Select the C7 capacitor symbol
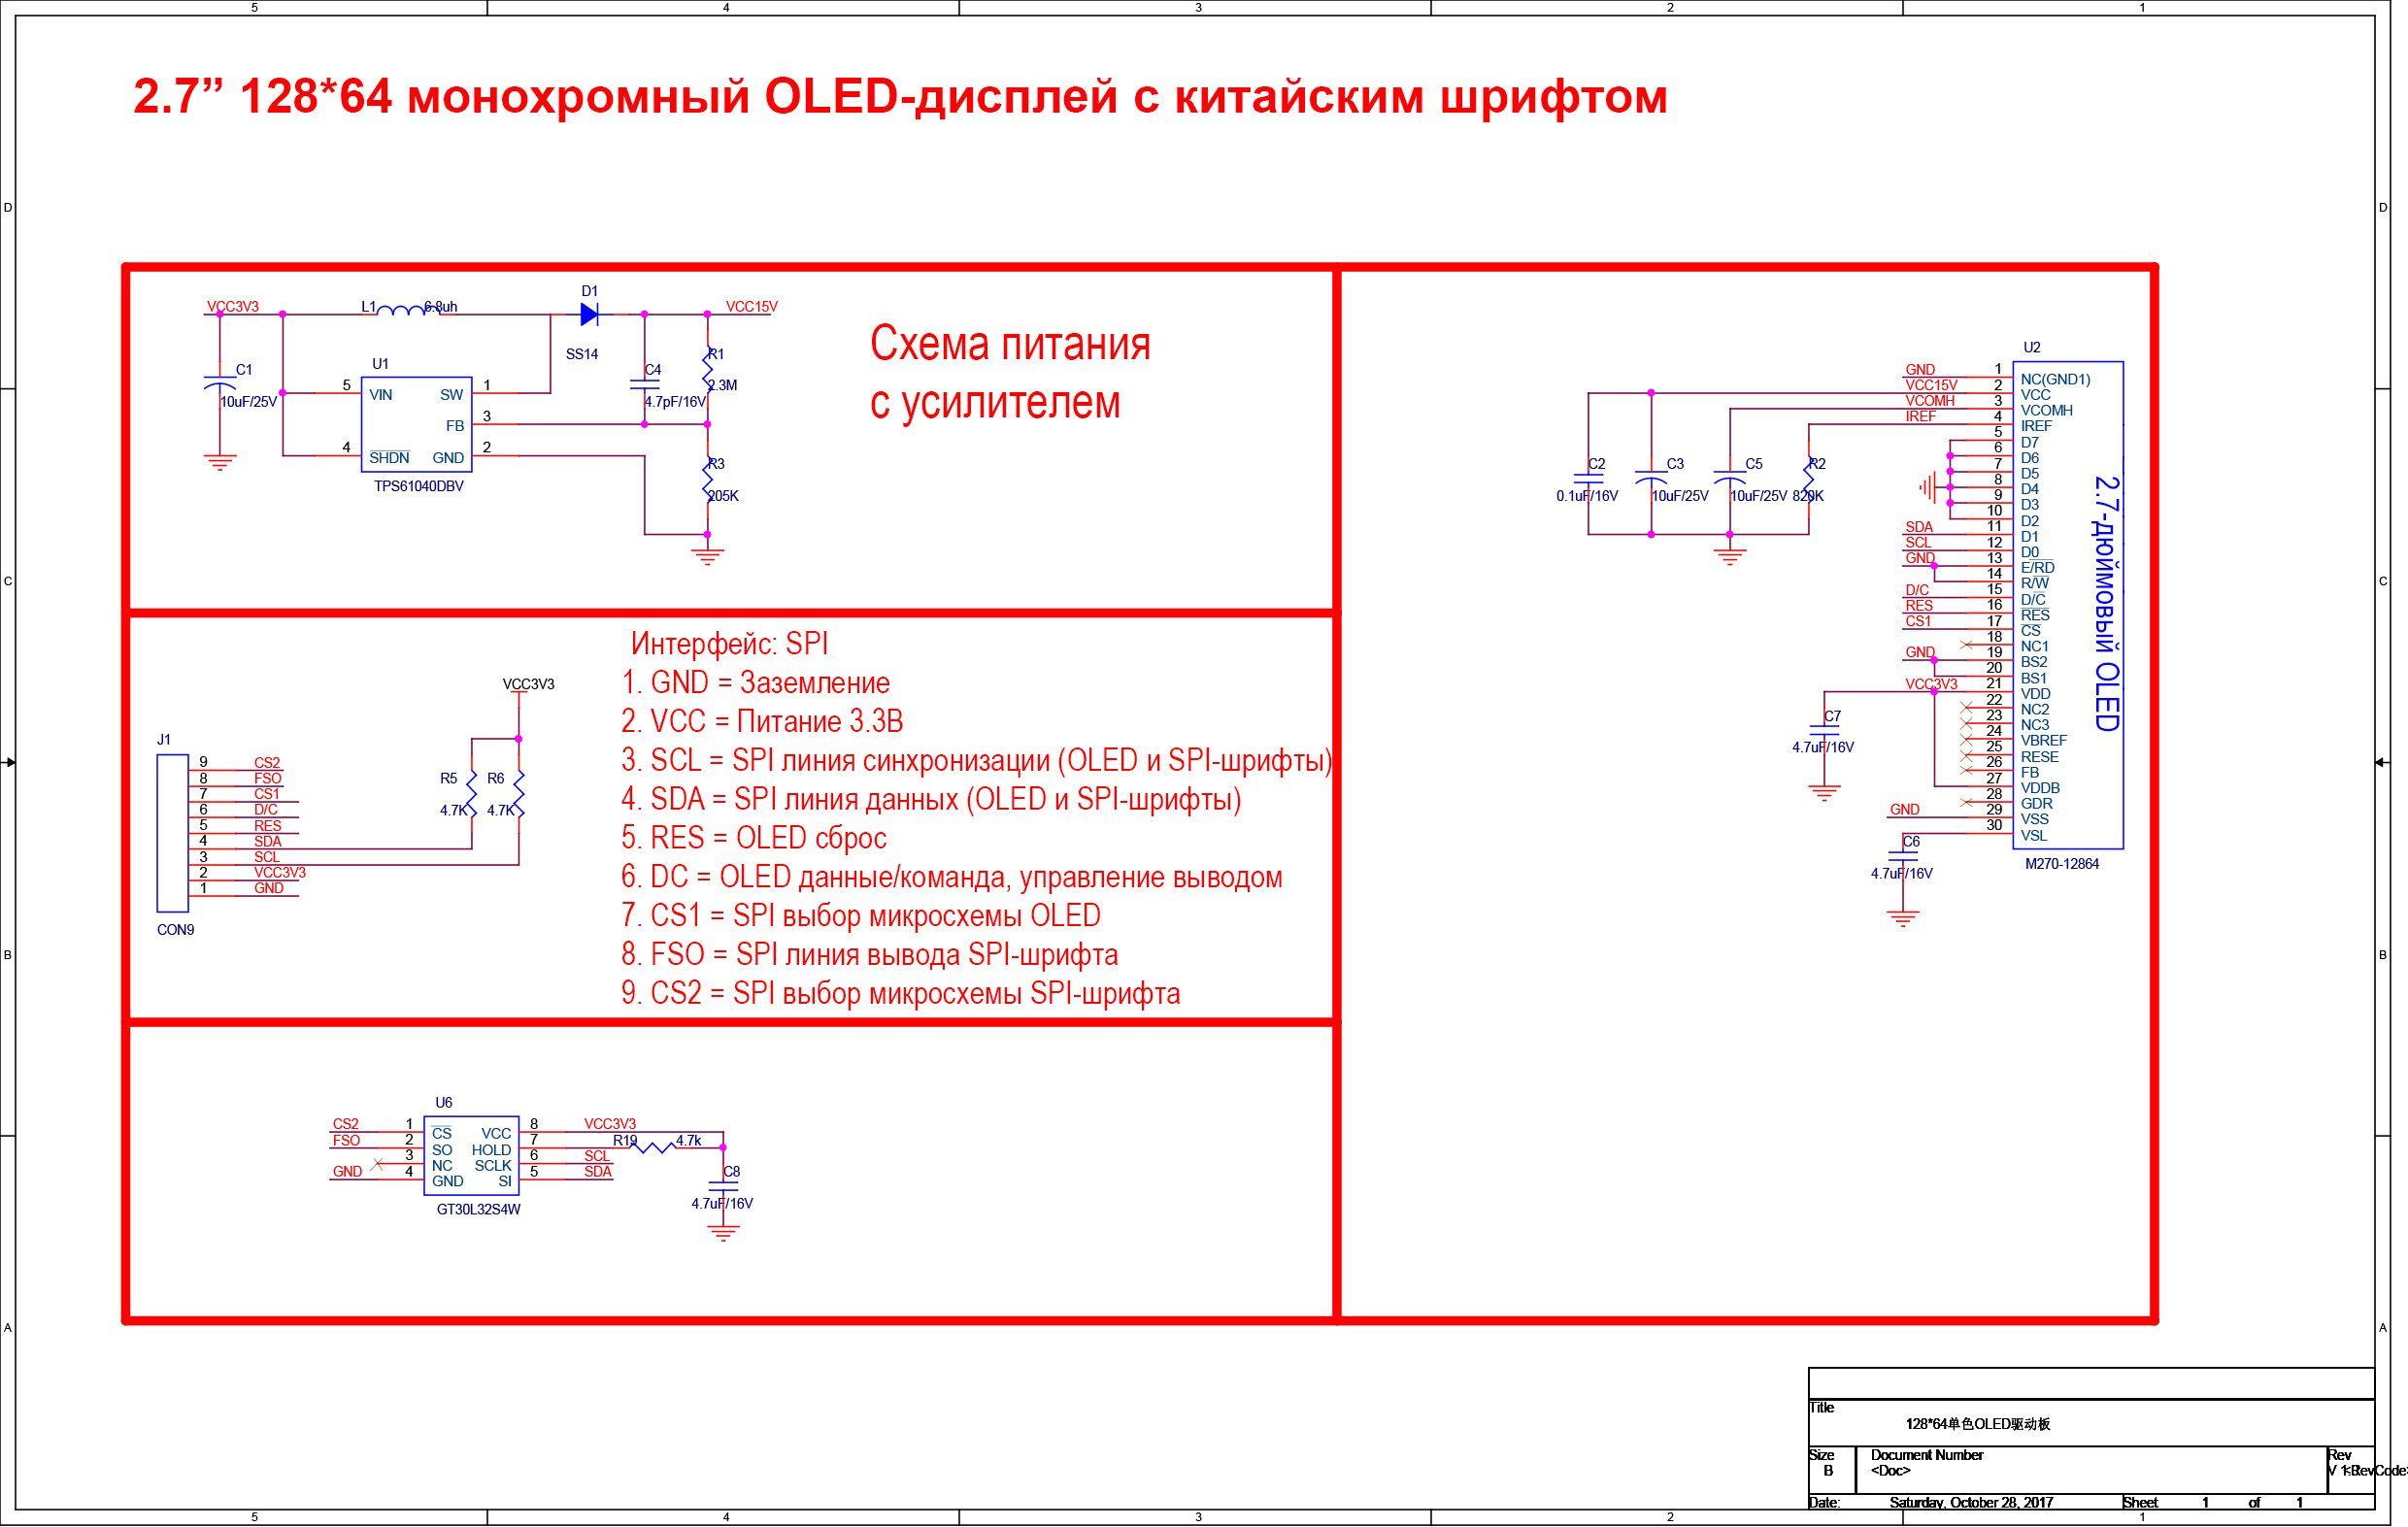 1824,730
